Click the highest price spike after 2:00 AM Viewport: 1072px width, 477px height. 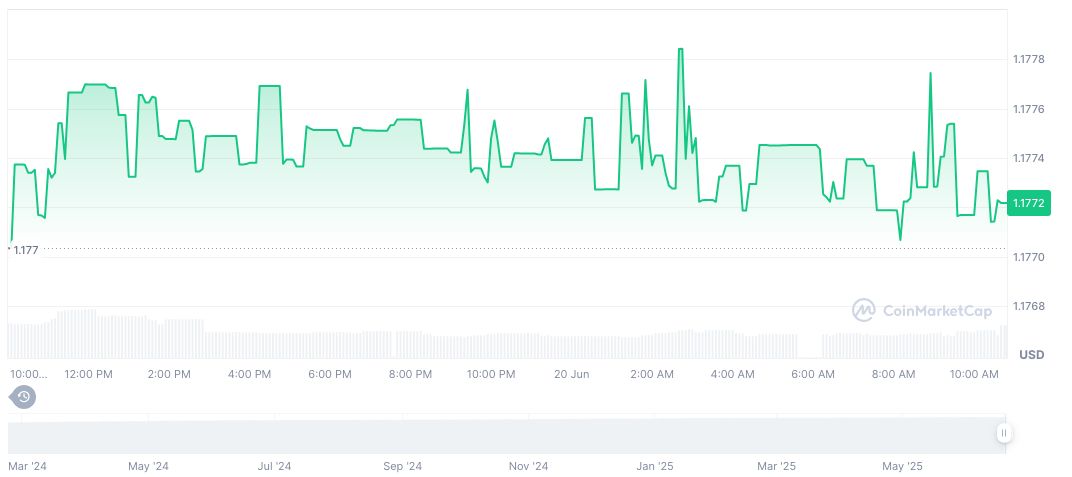[x=681, y=49]
